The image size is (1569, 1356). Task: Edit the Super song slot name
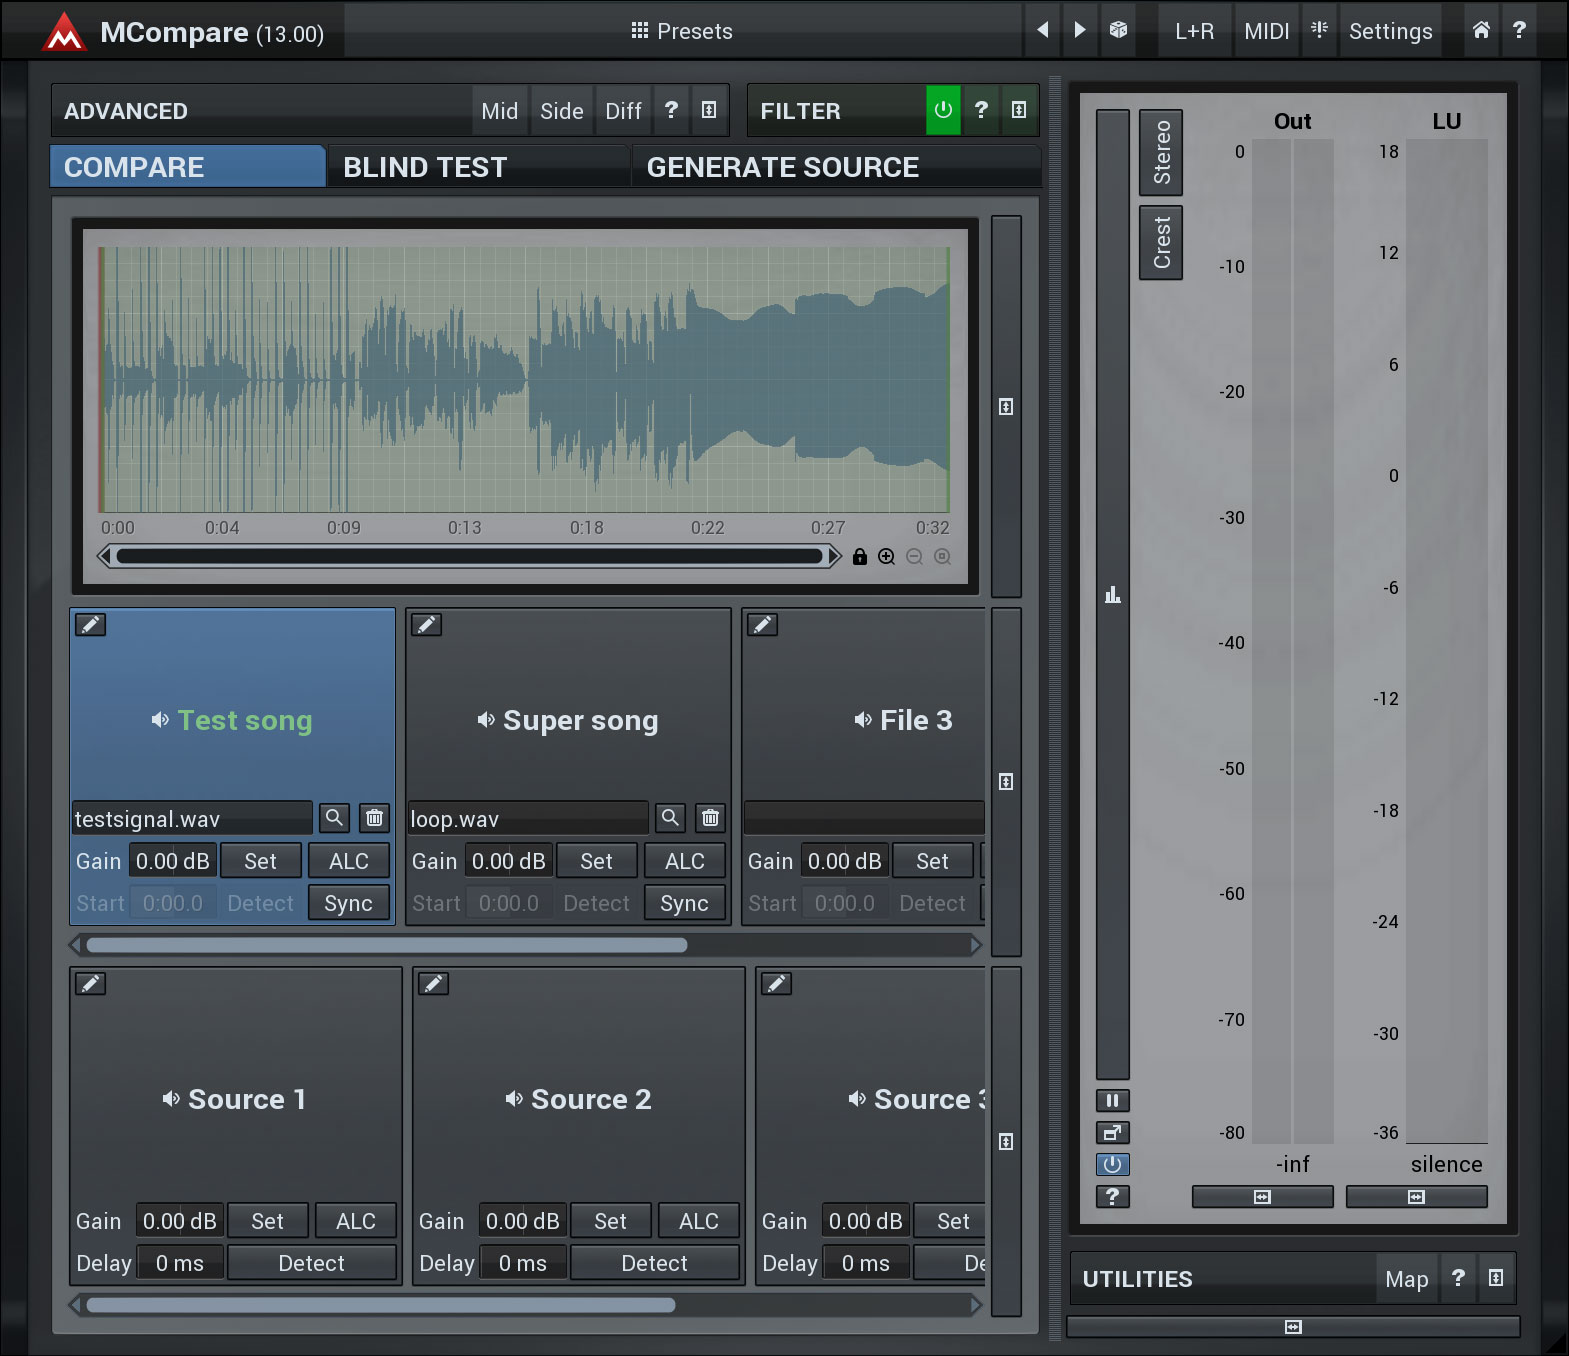[x=427, y=625]
